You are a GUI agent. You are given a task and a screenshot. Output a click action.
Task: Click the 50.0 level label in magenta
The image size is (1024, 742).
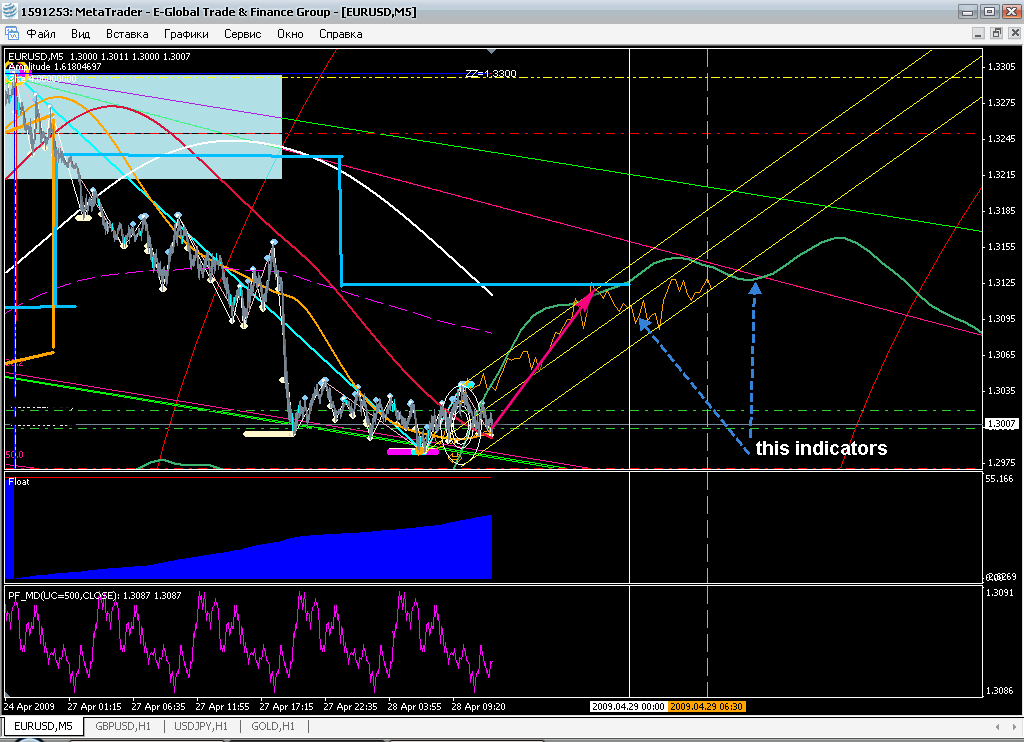[x=14, y=455]
